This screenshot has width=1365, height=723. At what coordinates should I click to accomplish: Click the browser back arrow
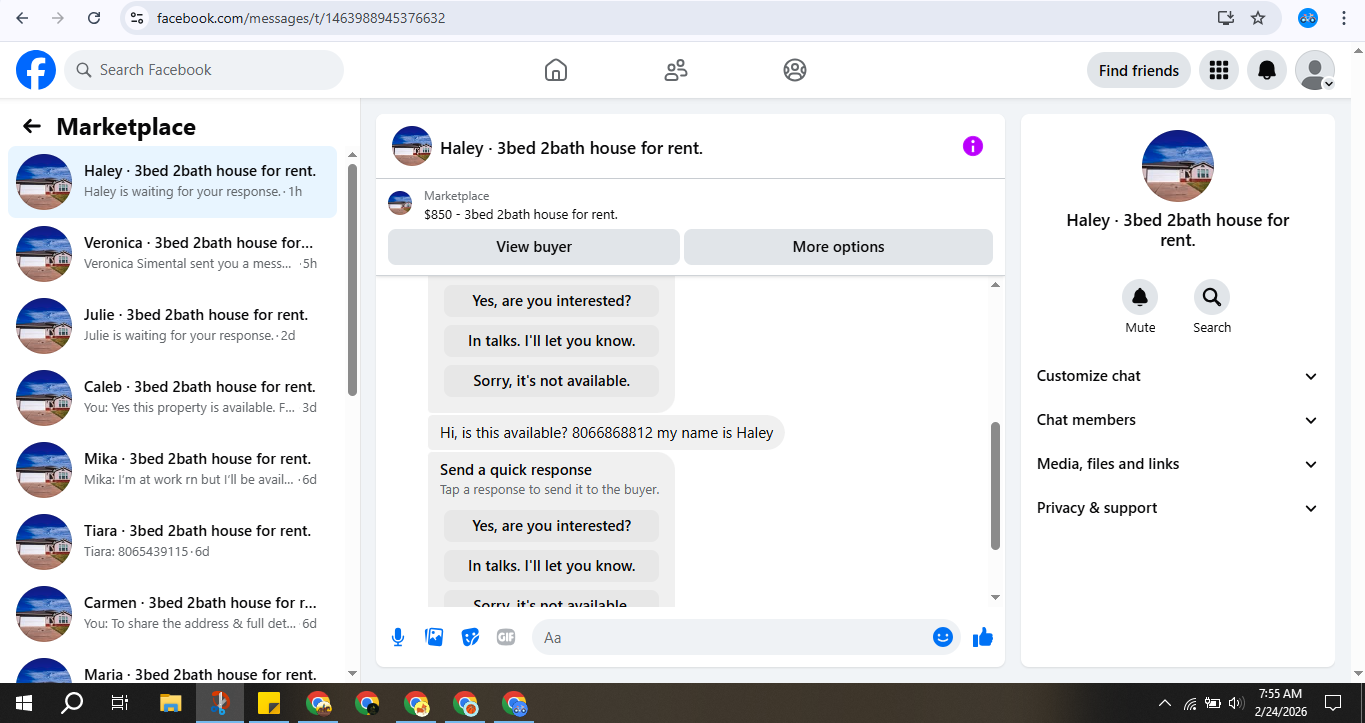click(x=22, y=18)
